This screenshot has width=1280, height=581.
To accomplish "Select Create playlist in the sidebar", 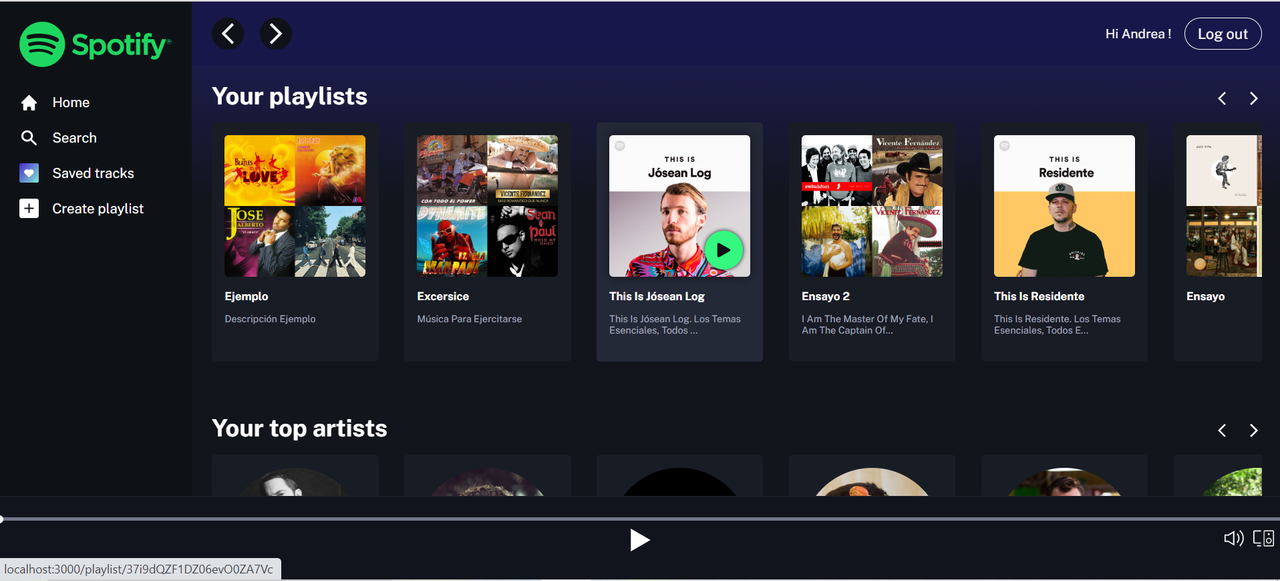I will (98, 209).
